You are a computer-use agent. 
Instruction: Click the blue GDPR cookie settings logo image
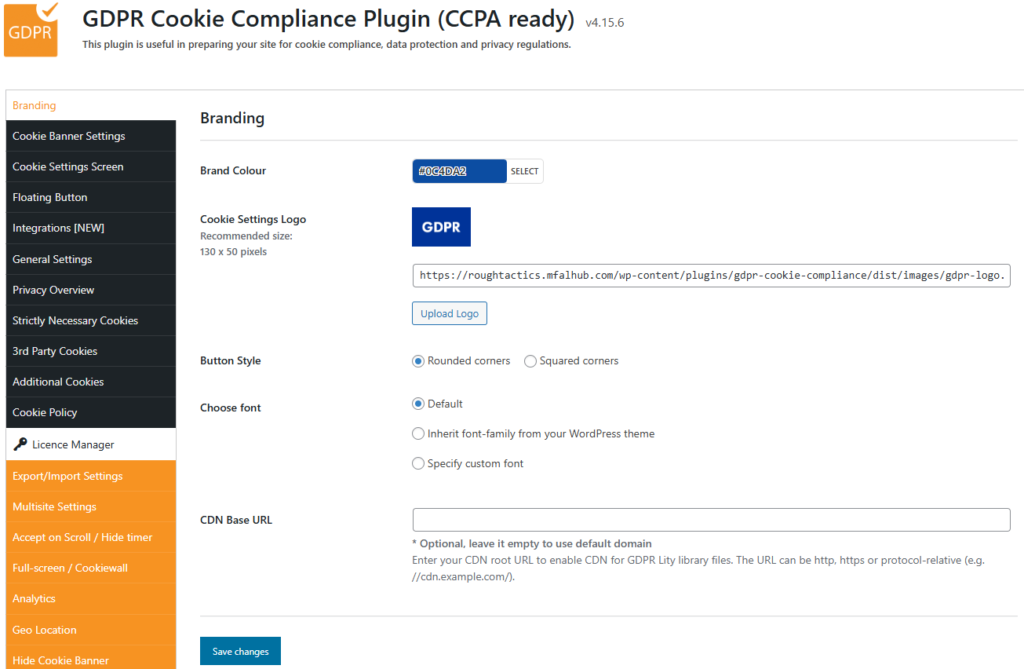[x=441, y=227]
